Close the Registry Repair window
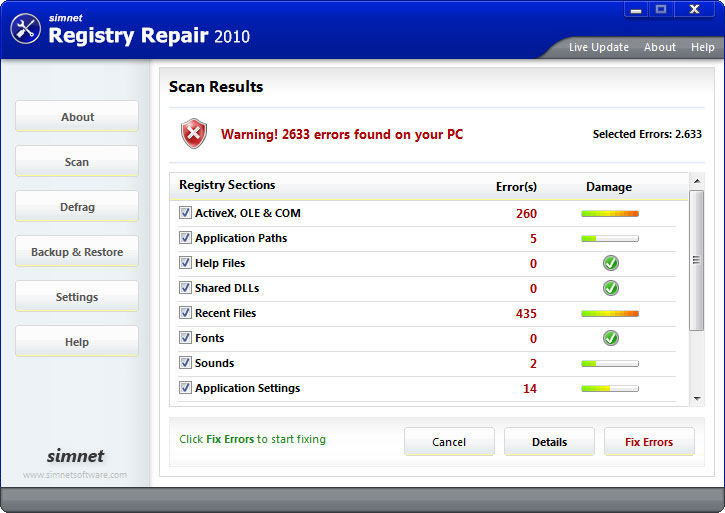The height and width of the screenshot is (513, 725). tap(694, 9)
